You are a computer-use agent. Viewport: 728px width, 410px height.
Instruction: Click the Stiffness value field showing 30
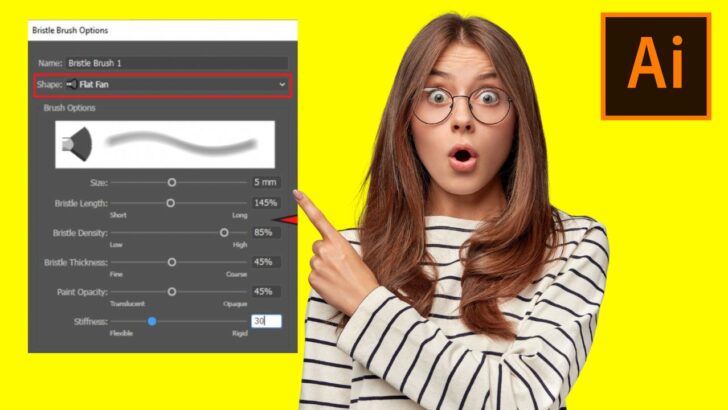click(266, 321)
